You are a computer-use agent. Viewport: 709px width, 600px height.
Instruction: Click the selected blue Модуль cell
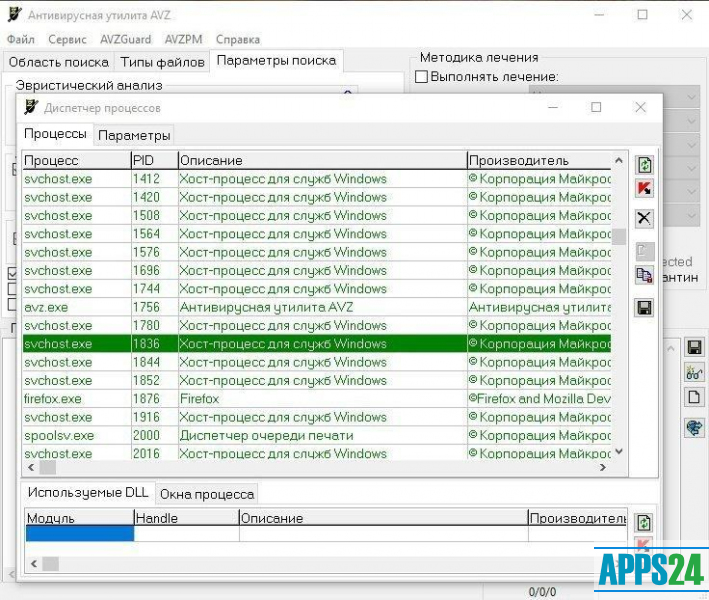coord(80,533)
